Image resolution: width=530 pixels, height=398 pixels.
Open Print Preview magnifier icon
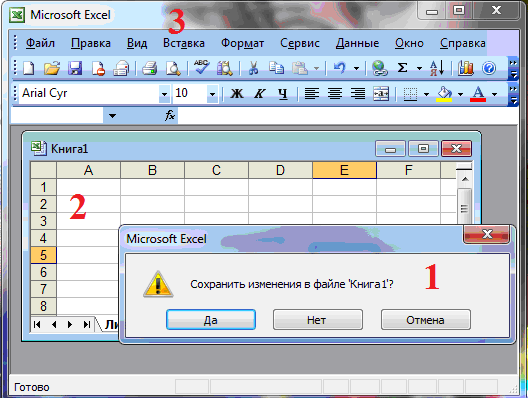coord(173,68)
